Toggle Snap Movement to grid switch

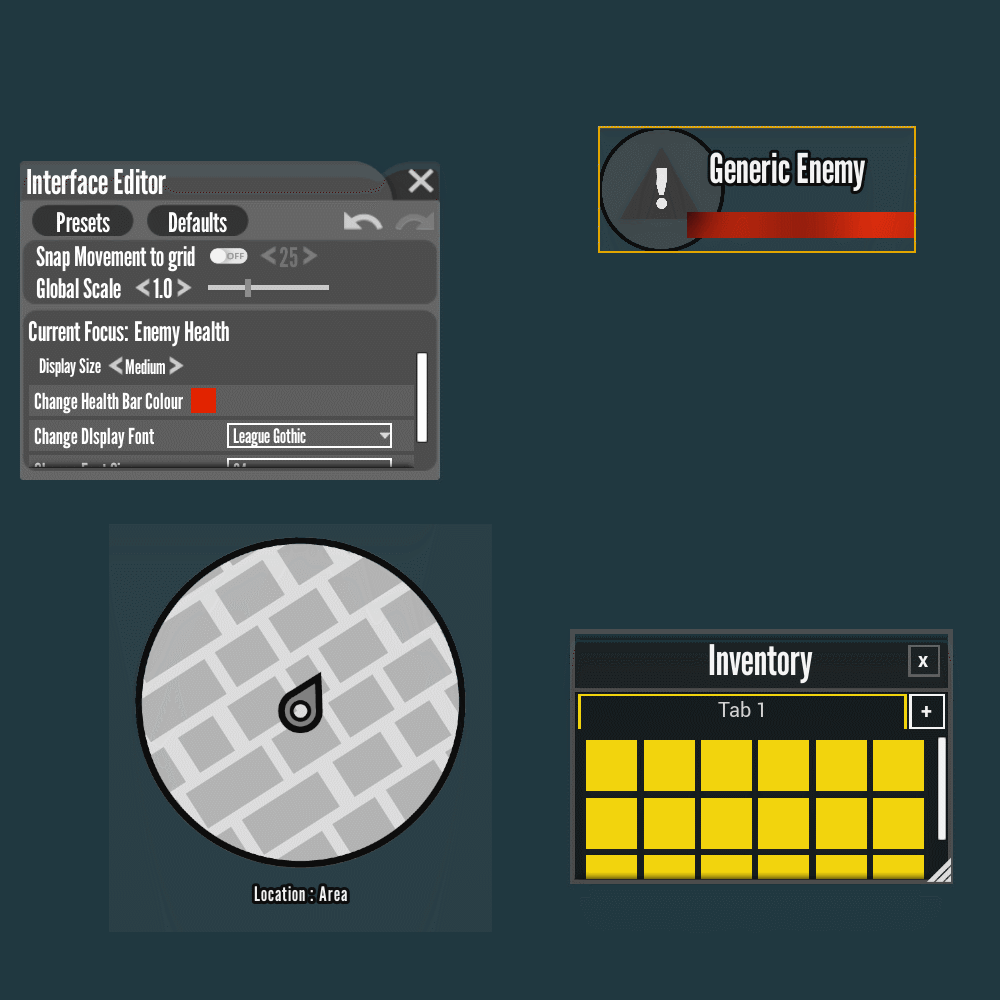click(228, 256)
